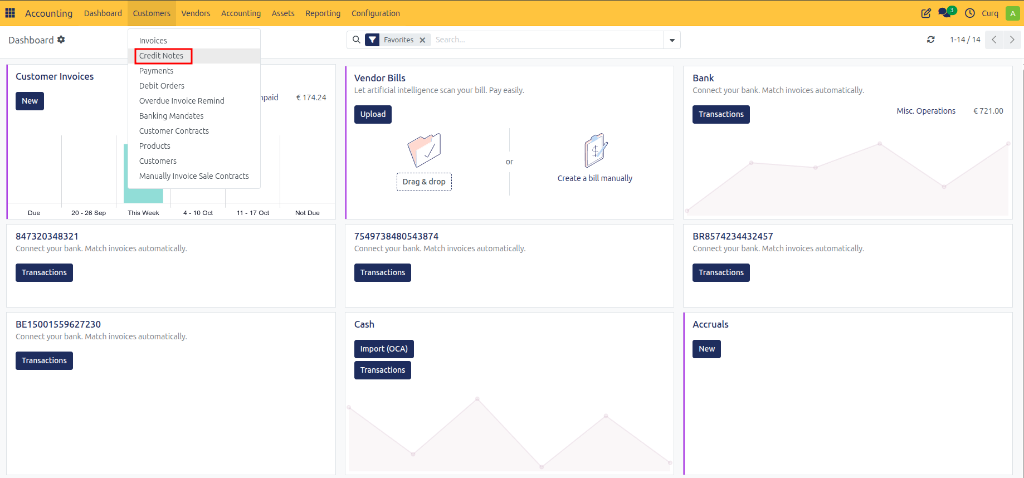
Task: Select Payments from dropdown
Action: pos(195,71)
